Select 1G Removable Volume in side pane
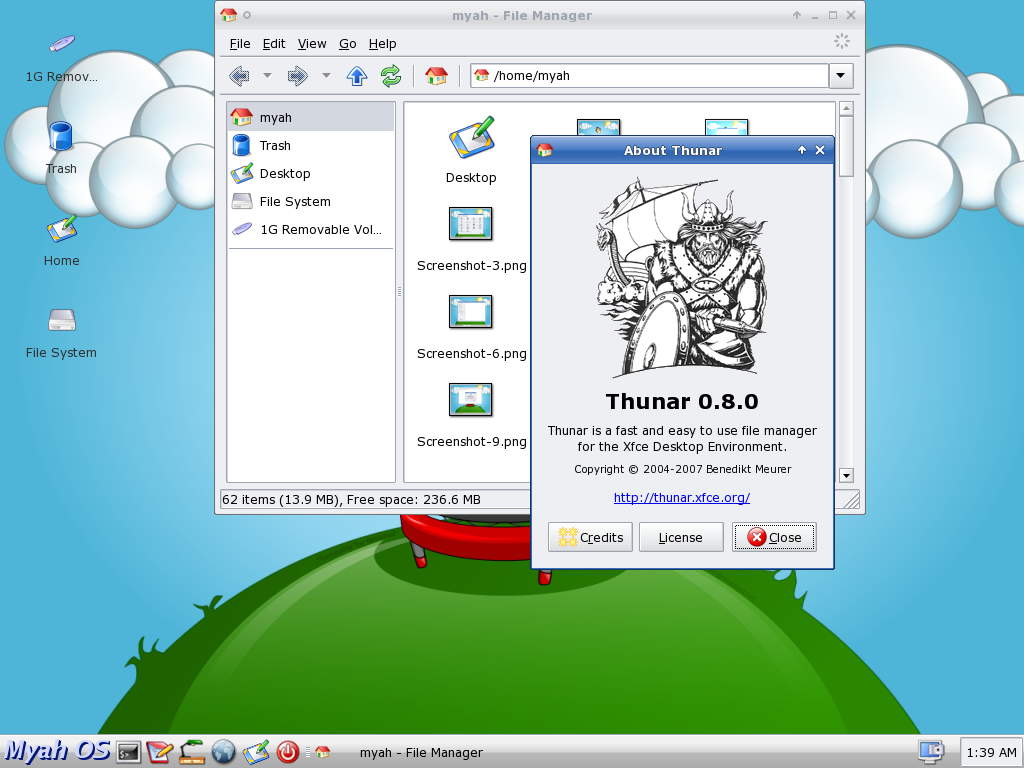 312,230
